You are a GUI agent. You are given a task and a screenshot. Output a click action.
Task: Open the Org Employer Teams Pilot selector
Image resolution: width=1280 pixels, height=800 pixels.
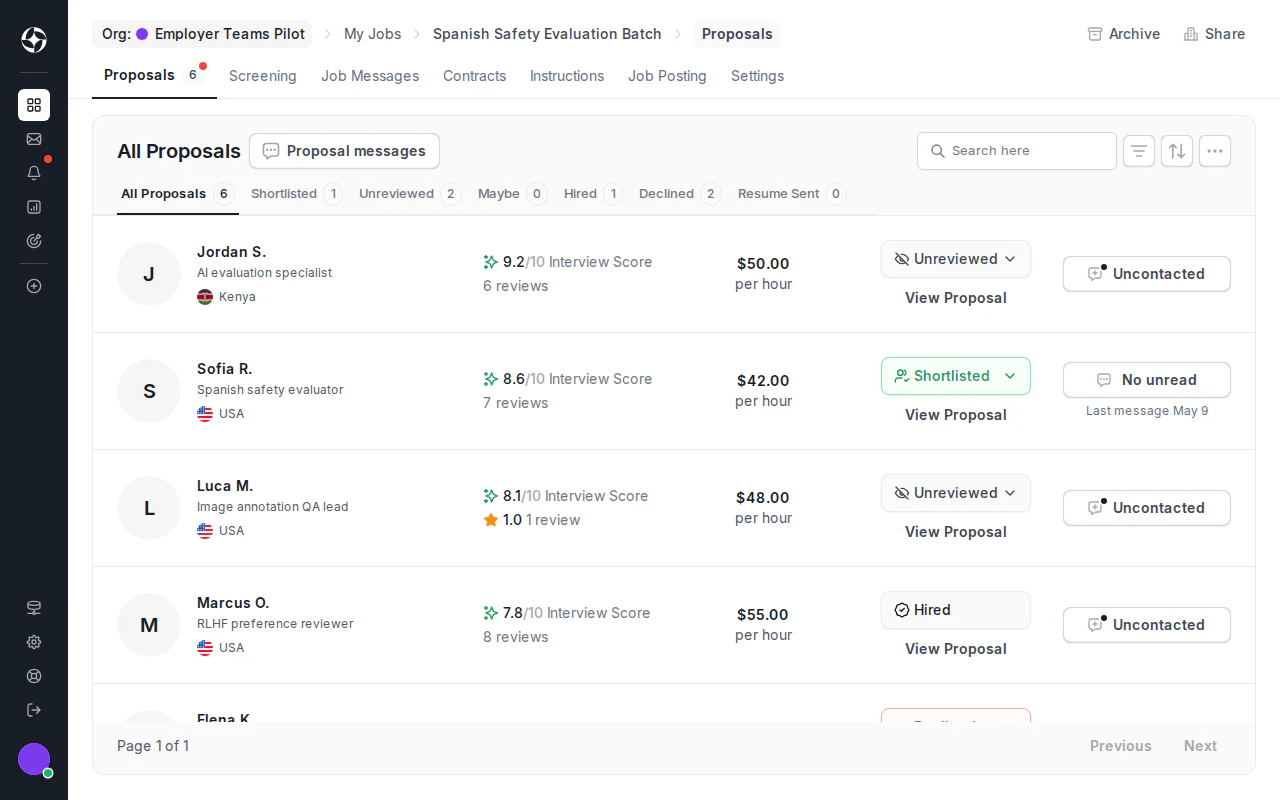pos(202,34)
